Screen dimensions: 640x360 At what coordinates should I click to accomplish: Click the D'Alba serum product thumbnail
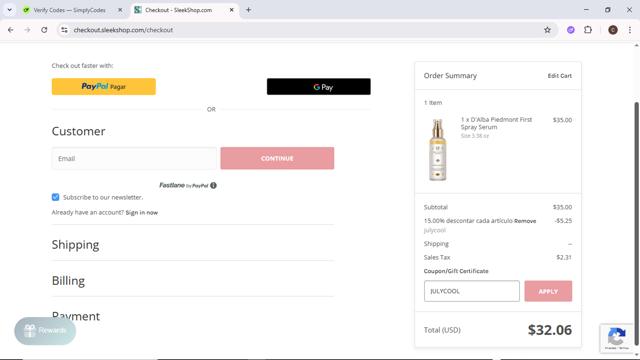(438, 149)
